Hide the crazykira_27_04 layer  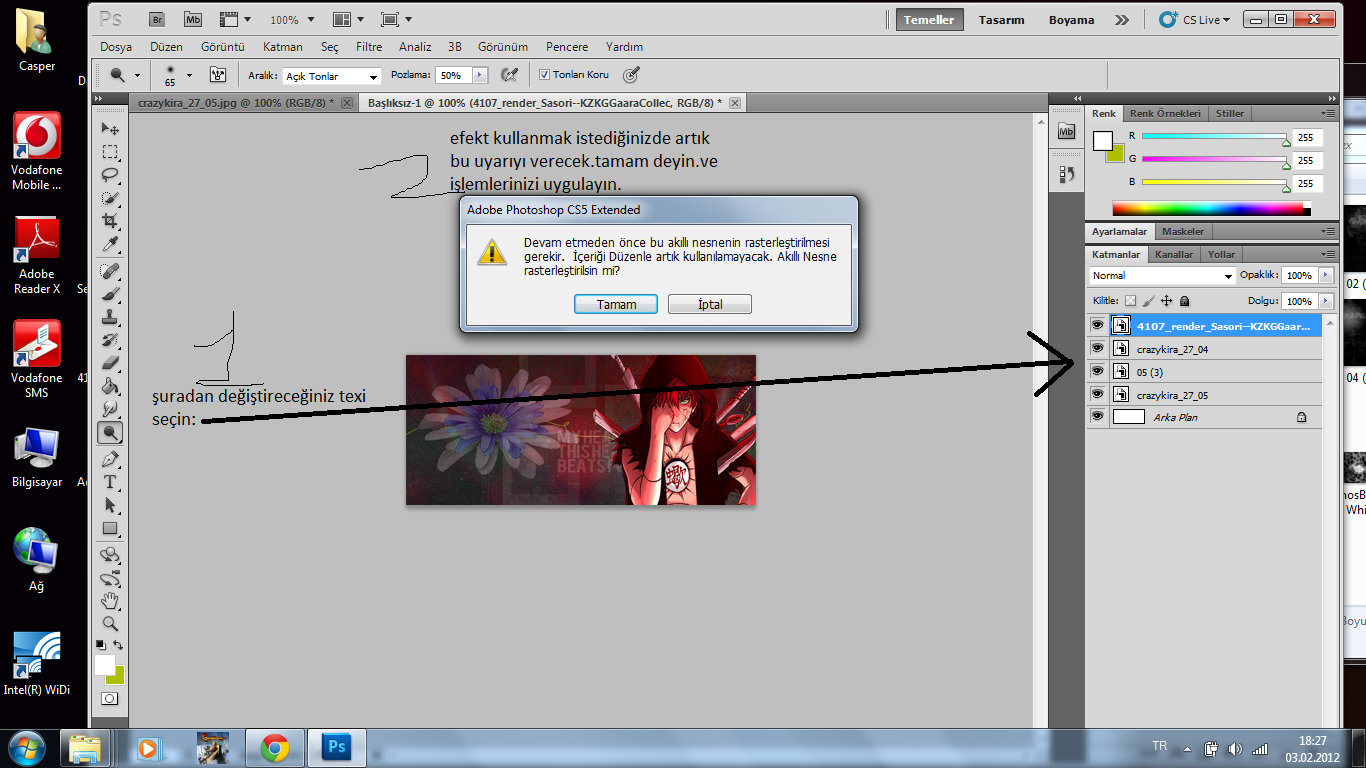tap(1097, 348)
